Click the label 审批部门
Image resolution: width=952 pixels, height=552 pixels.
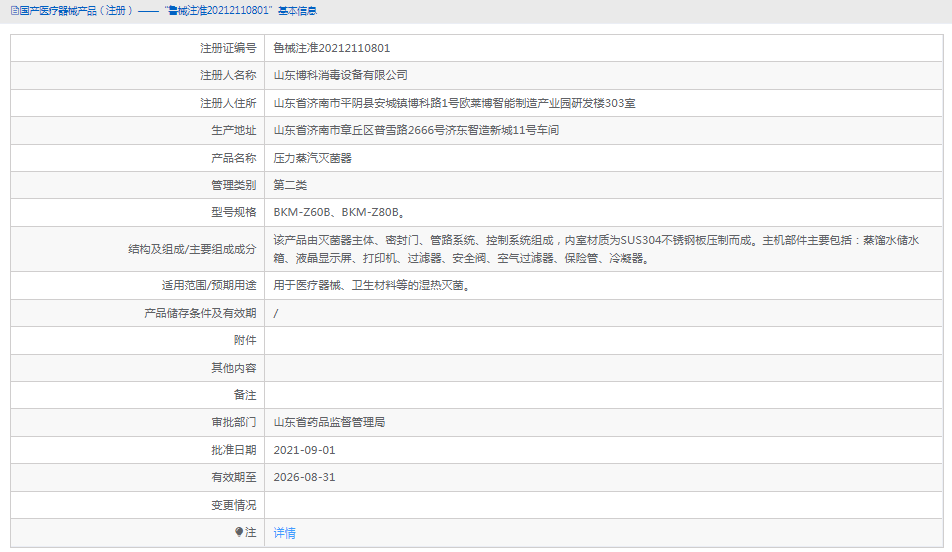tap(234, 422)
